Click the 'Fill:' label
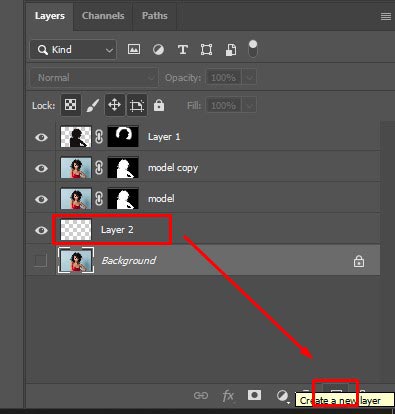 coord(194,106)
